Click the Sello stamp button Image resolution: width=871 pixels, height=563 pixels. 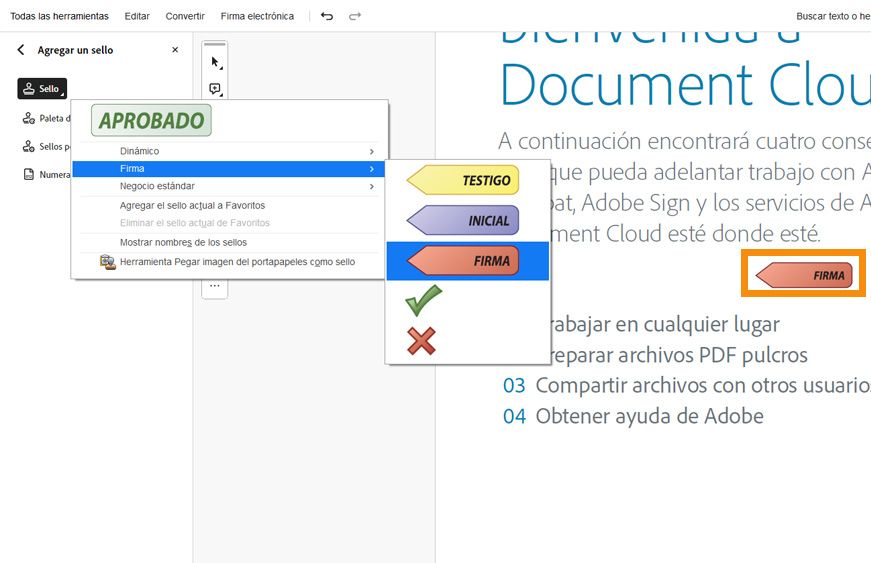point(42,89)
